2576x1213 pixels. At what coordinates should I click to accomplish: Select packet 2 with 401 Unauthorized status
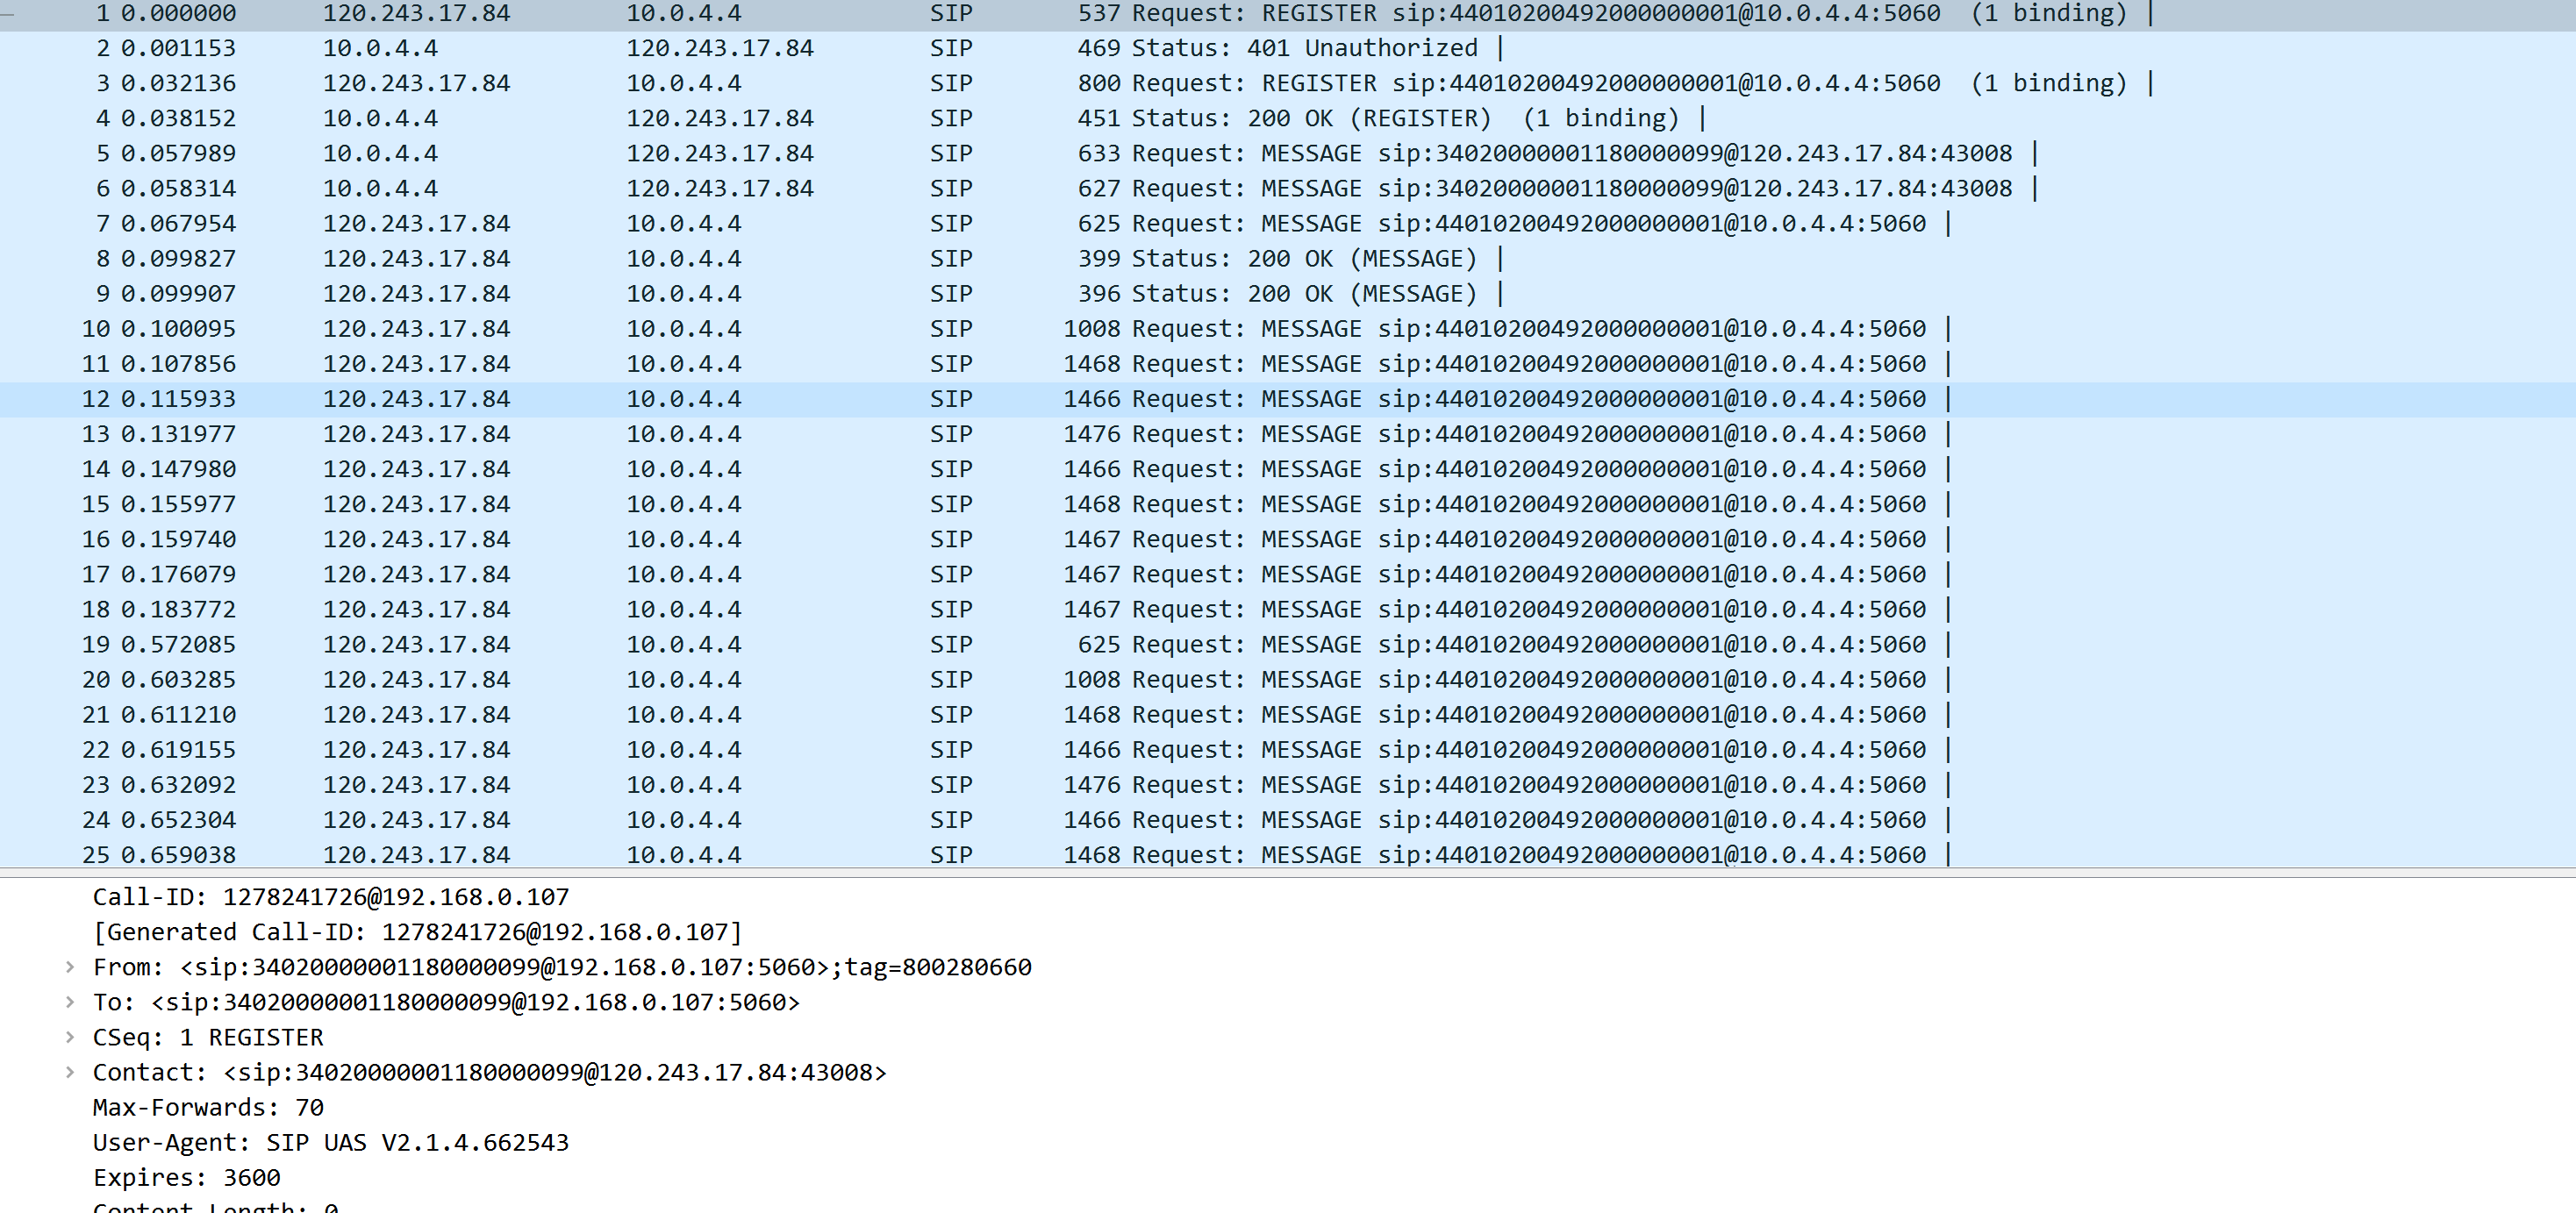(x=600, y=47)
